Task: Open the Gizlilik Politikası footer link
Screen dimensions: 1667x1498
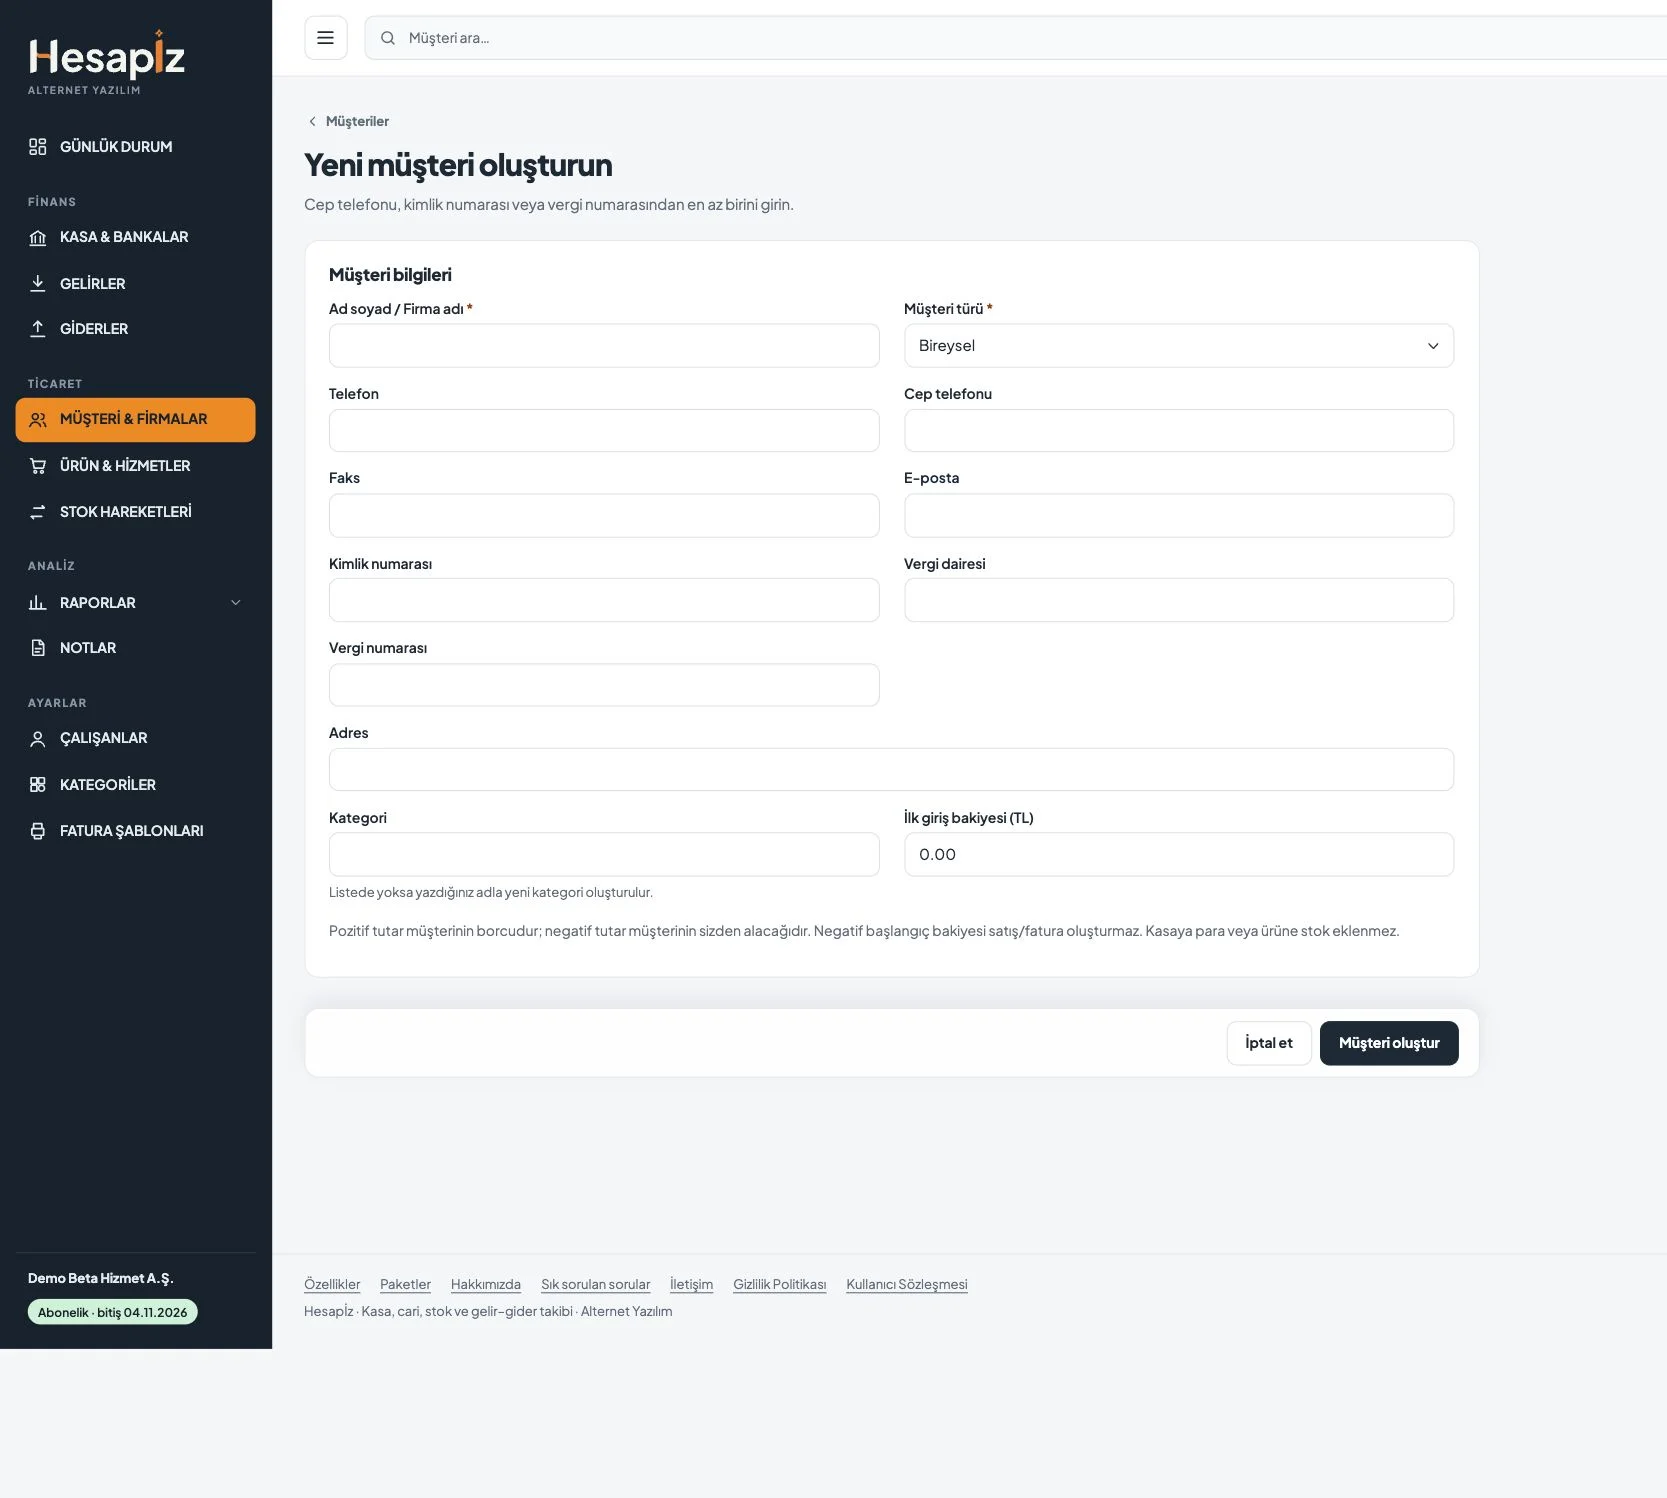Action: pos(779,1285)
